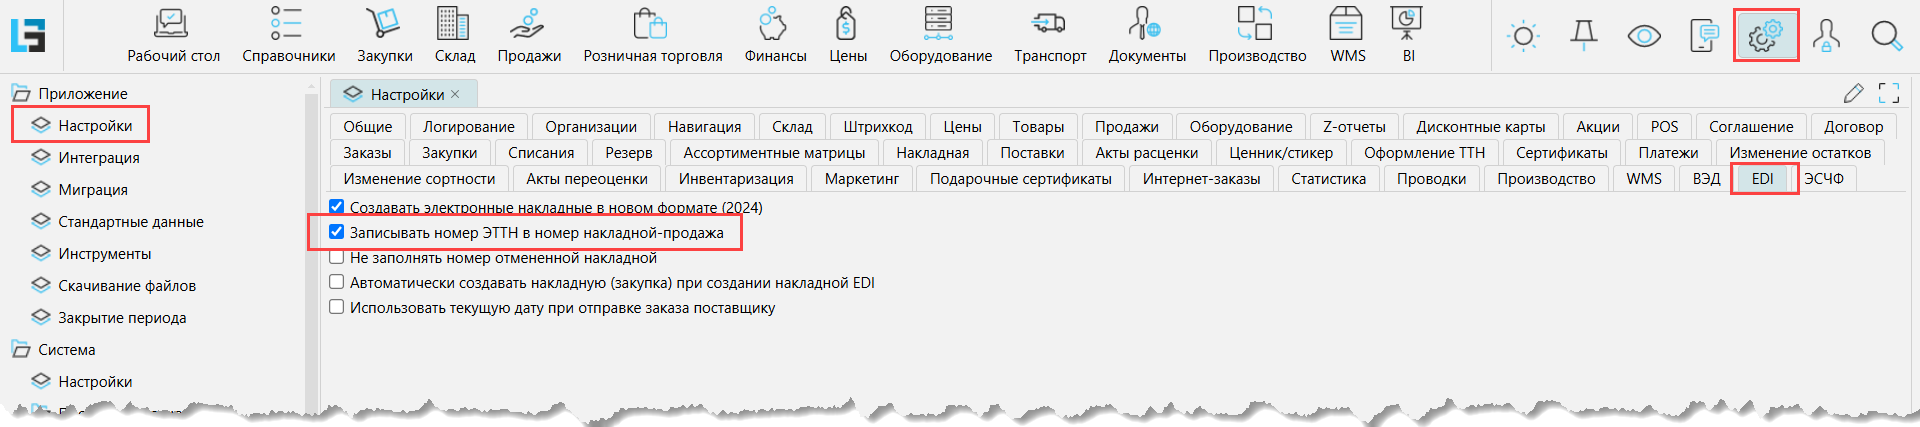Click the pencil edit icon
The width and height of the screenshot is (1920, 427).
(1853, 93)
